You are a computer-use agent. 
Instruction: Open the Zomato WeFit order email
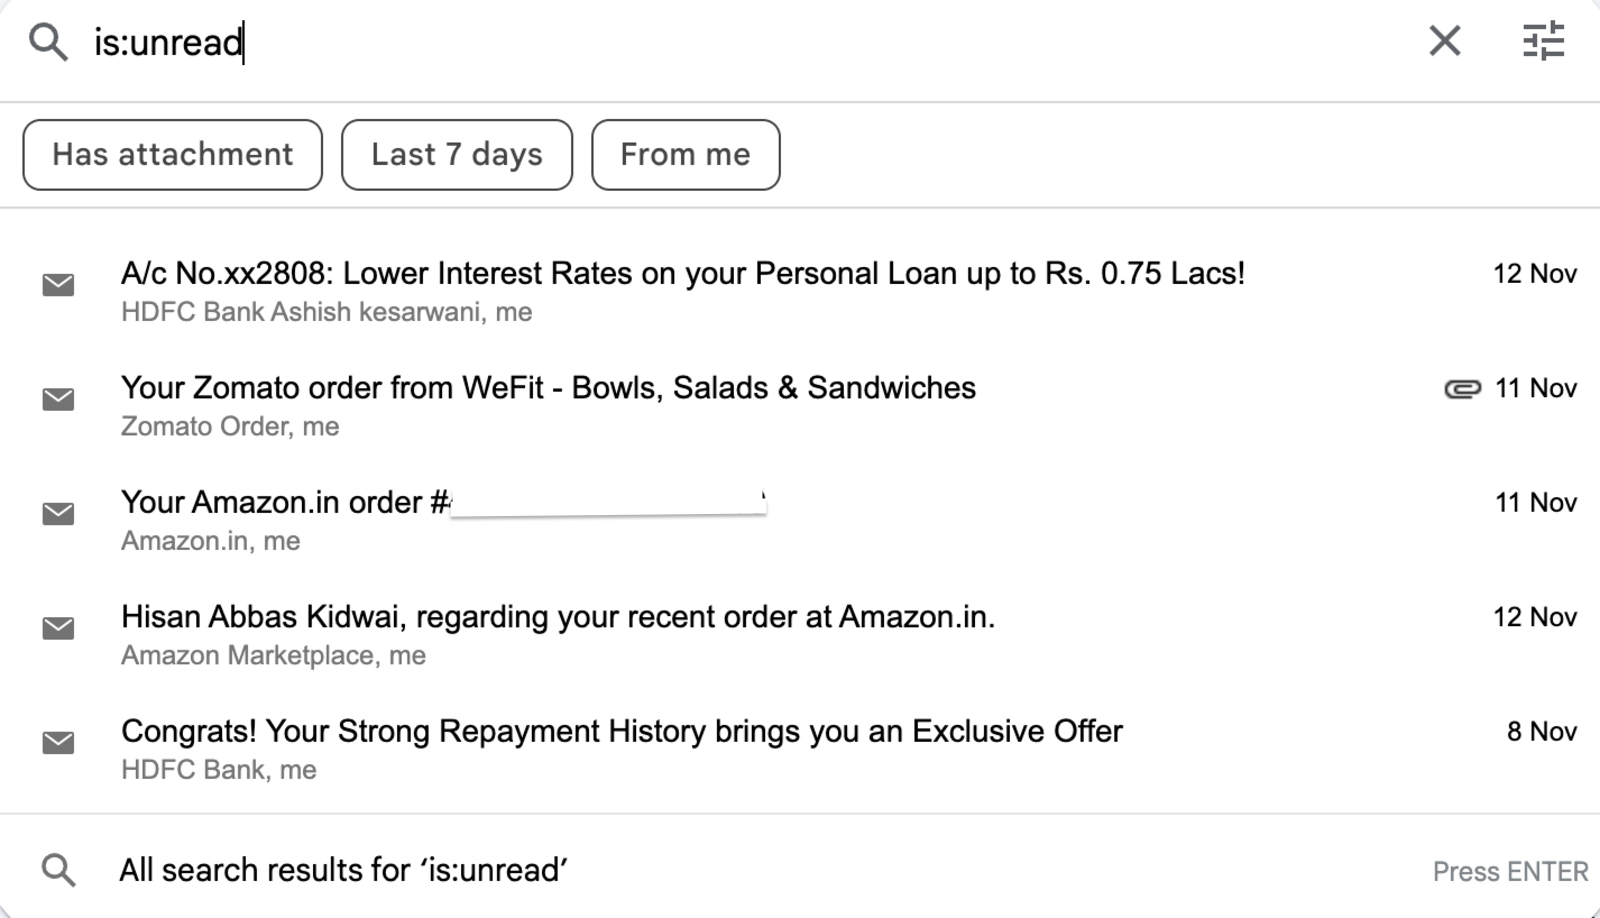click(548, 388)
